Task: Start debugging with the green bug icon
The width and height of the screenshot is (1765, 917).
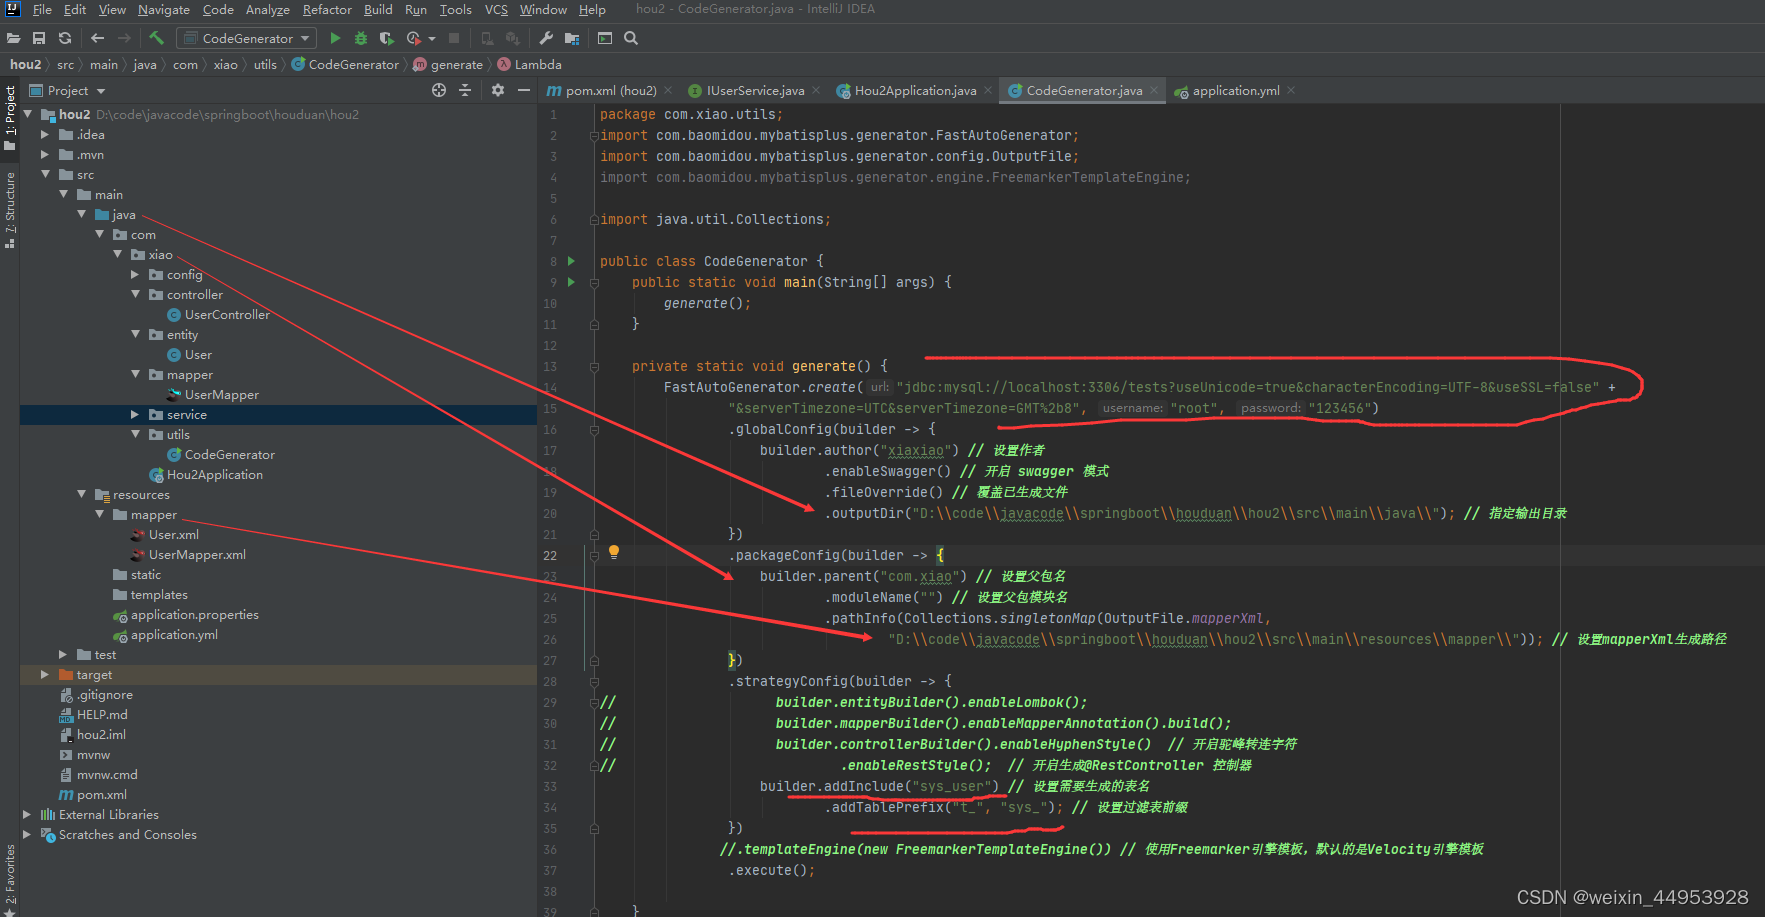Action: (361, 38)
